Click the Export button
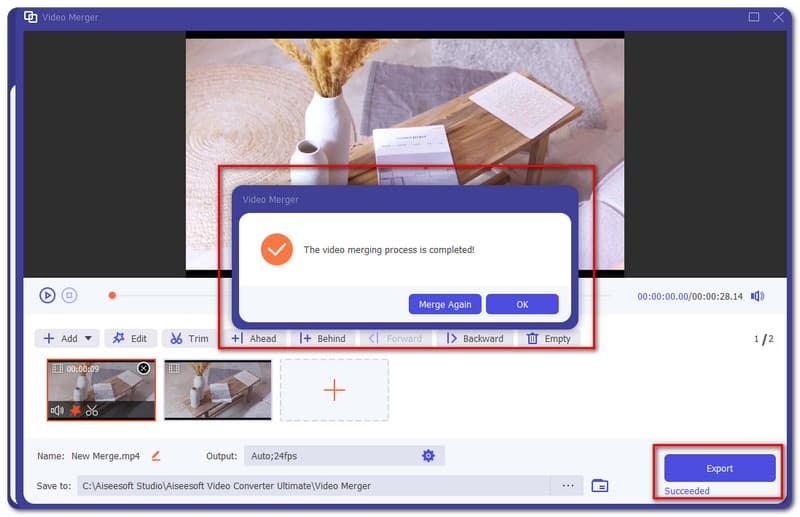Image resolution: width=800 pixels, height=517 pixels. click(x=719, y=468)
